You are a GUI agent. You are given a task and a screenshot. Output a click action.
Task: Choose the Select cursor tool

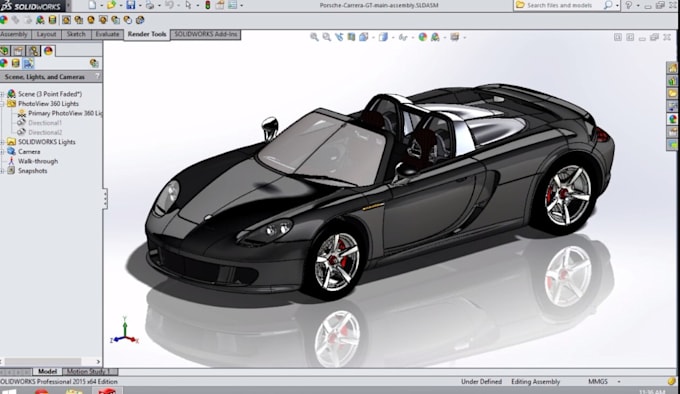pyautogui.click(x=188, y=5)
